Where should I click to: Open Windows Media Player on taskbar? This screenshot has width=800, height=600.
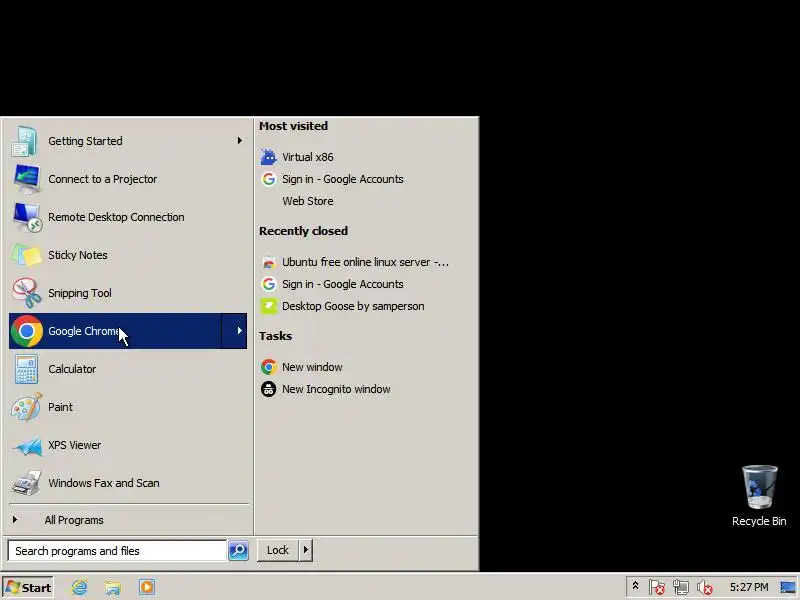[146, 587]
